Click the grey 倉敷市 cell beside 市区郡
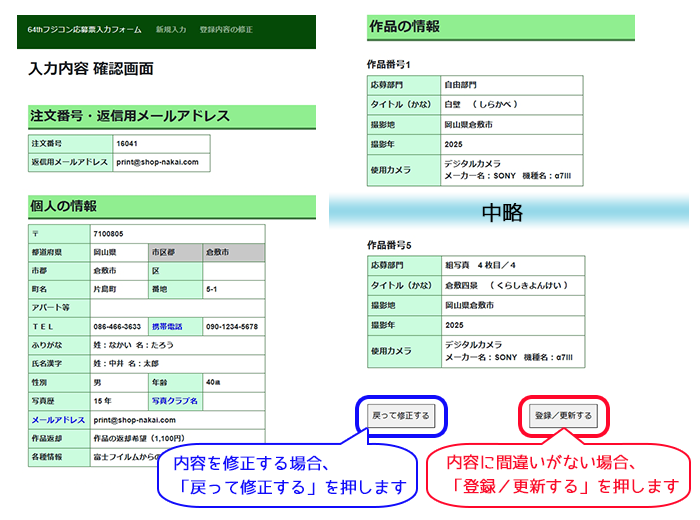700x520 pixels. pos(234,252)
